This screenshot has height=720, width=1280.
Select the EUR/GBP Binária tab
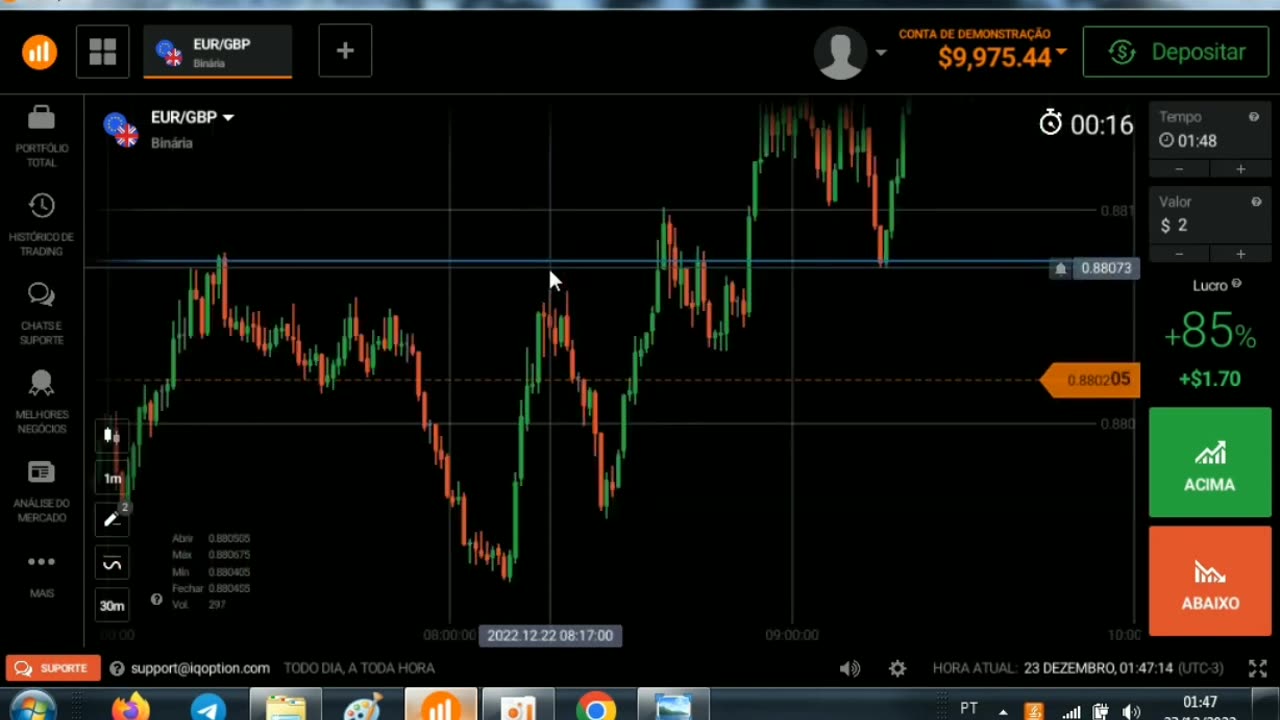pyautogui.click(x=218, y=52)
